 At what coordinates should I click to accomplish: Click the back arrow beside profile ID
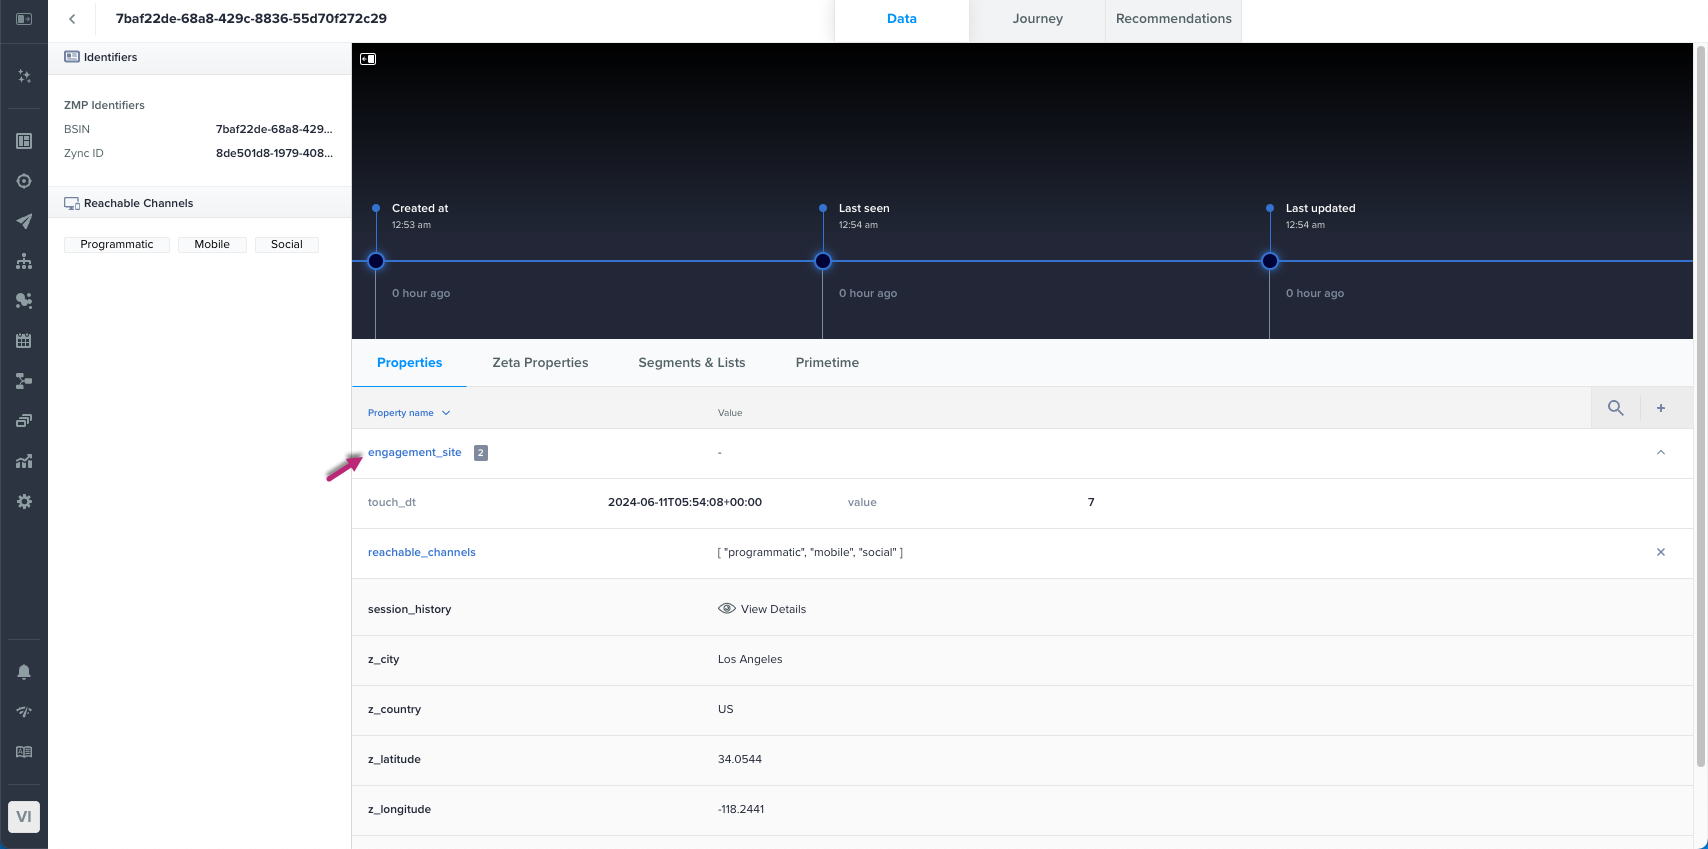click(72, 19)
